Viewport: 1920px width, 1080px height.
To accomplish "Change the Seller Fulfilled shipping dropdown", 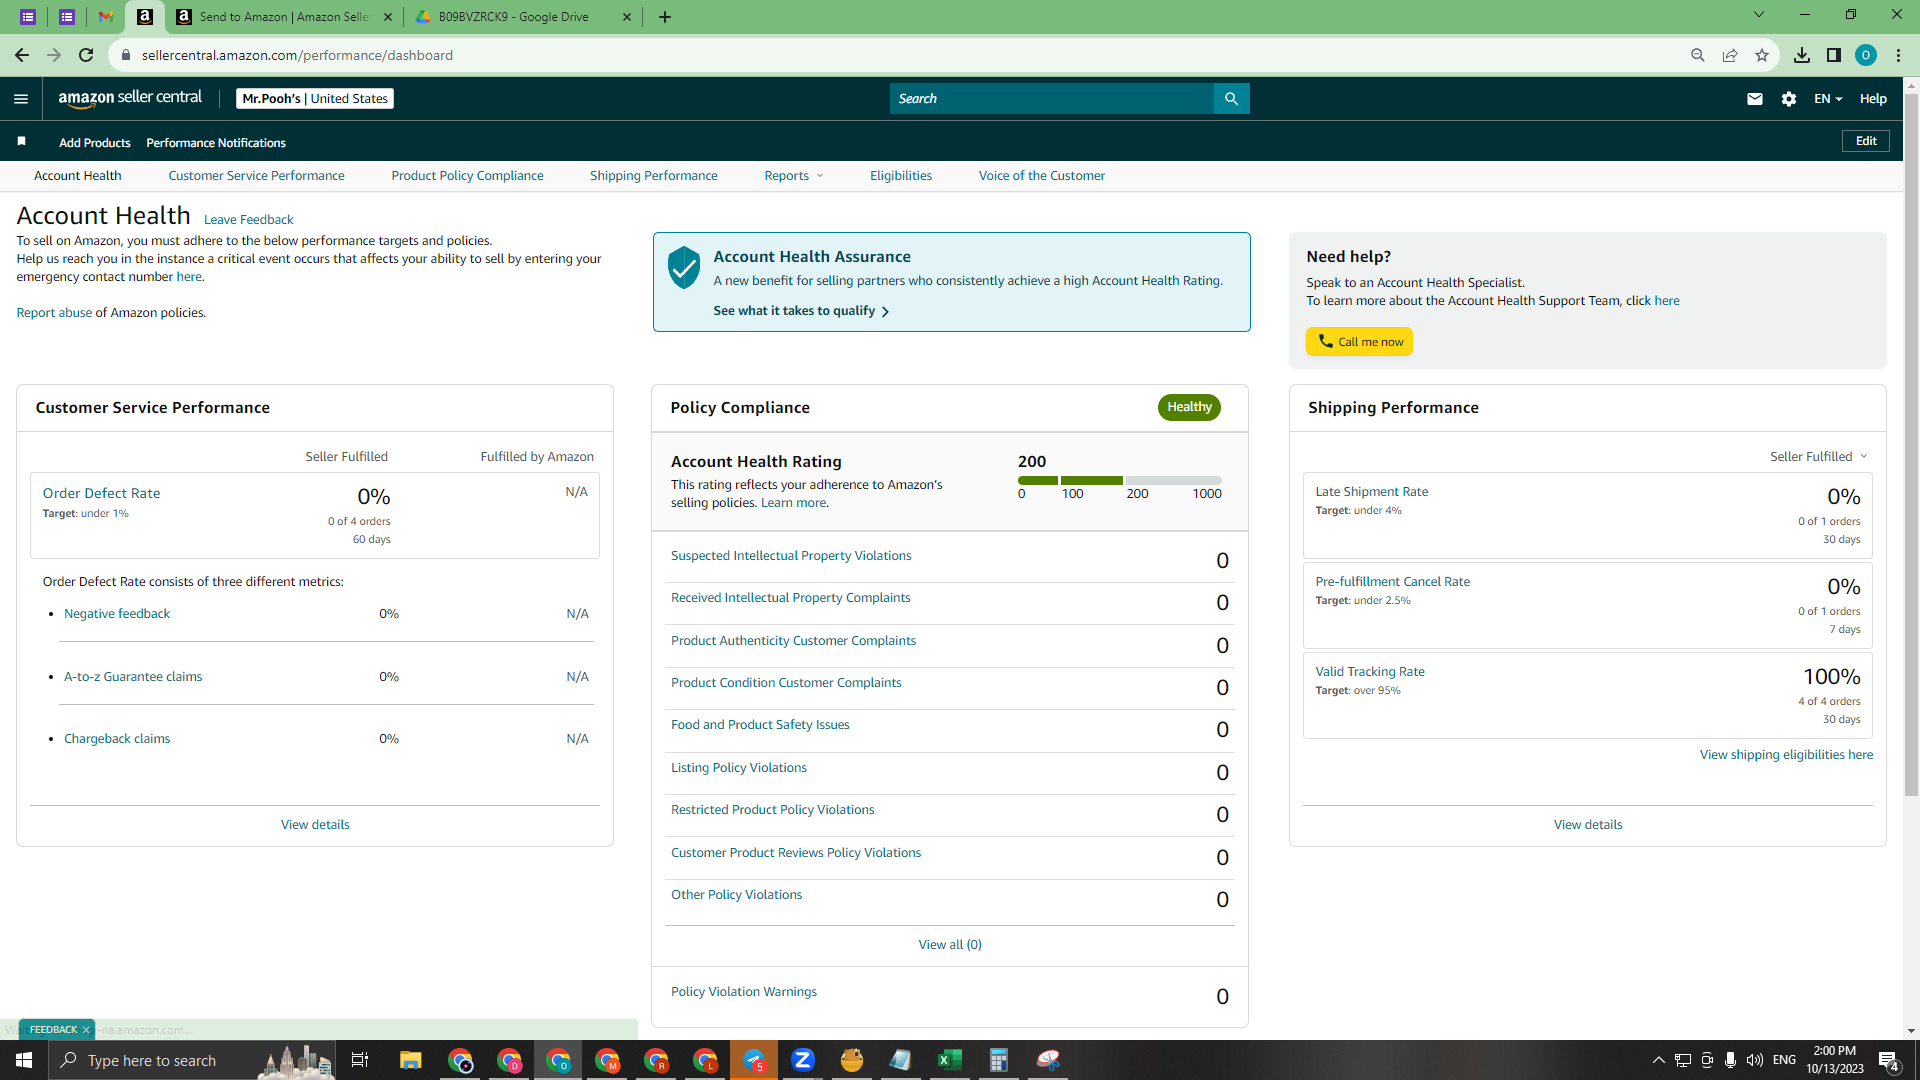I will pos(1819,457).
